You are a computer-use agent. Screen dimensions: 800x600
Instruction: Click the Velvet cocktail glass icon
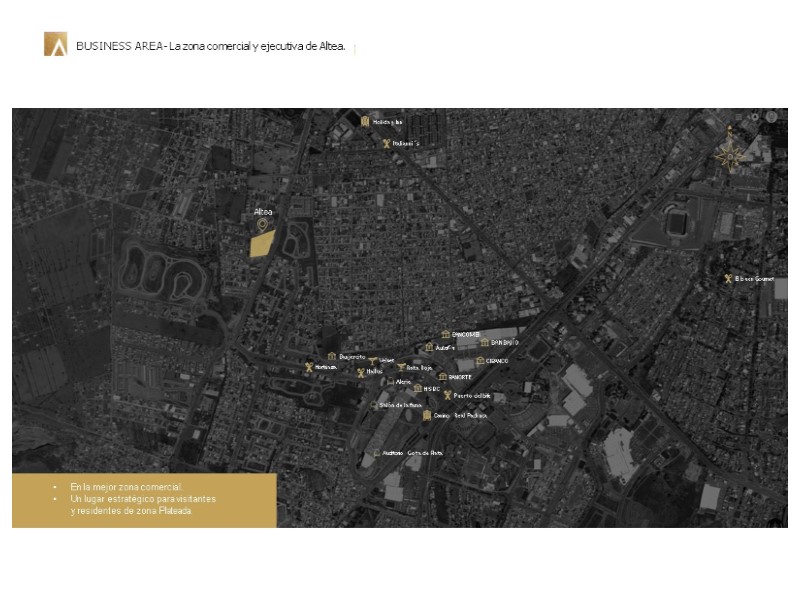(x=373, y=360)
